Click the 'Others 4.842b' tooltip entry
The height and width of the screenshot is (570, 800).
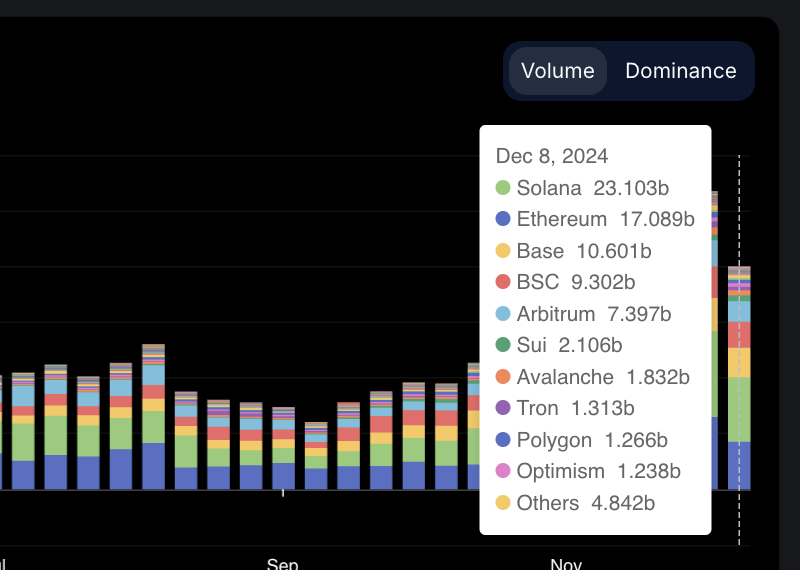(575, 503)
